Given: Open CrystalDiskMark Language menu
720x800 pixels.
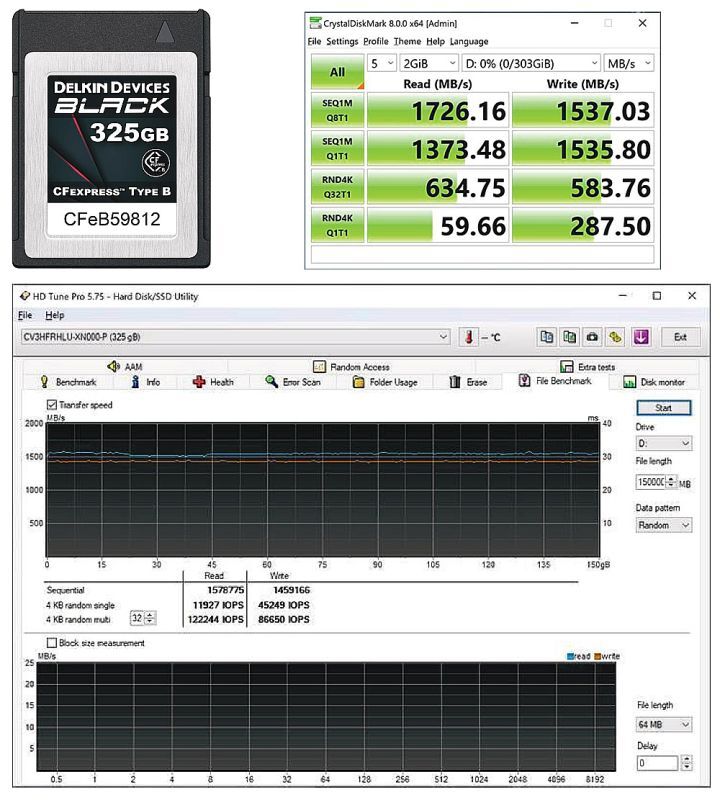Looking at the screenshot, I should 469,41.
